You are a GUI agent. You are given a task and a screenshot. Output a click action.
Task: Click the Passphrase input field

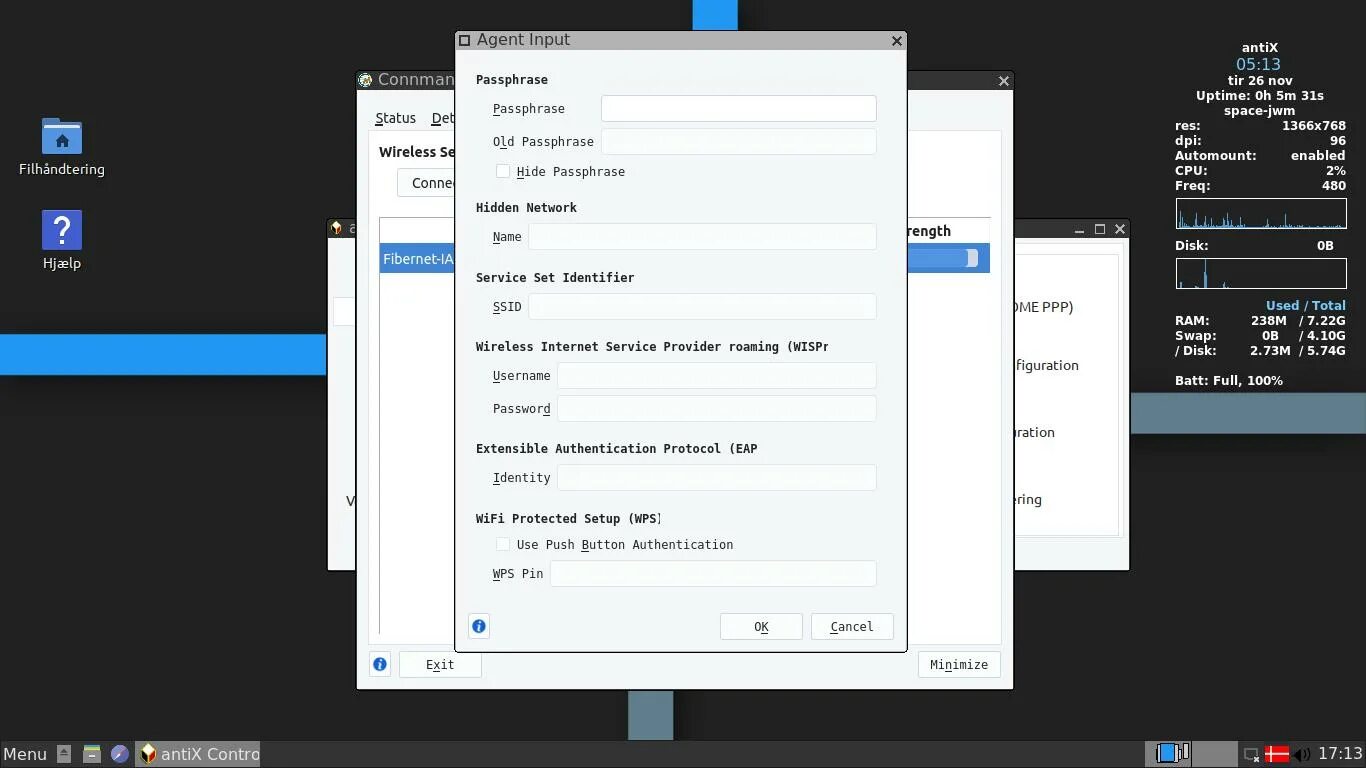[738, 108]
